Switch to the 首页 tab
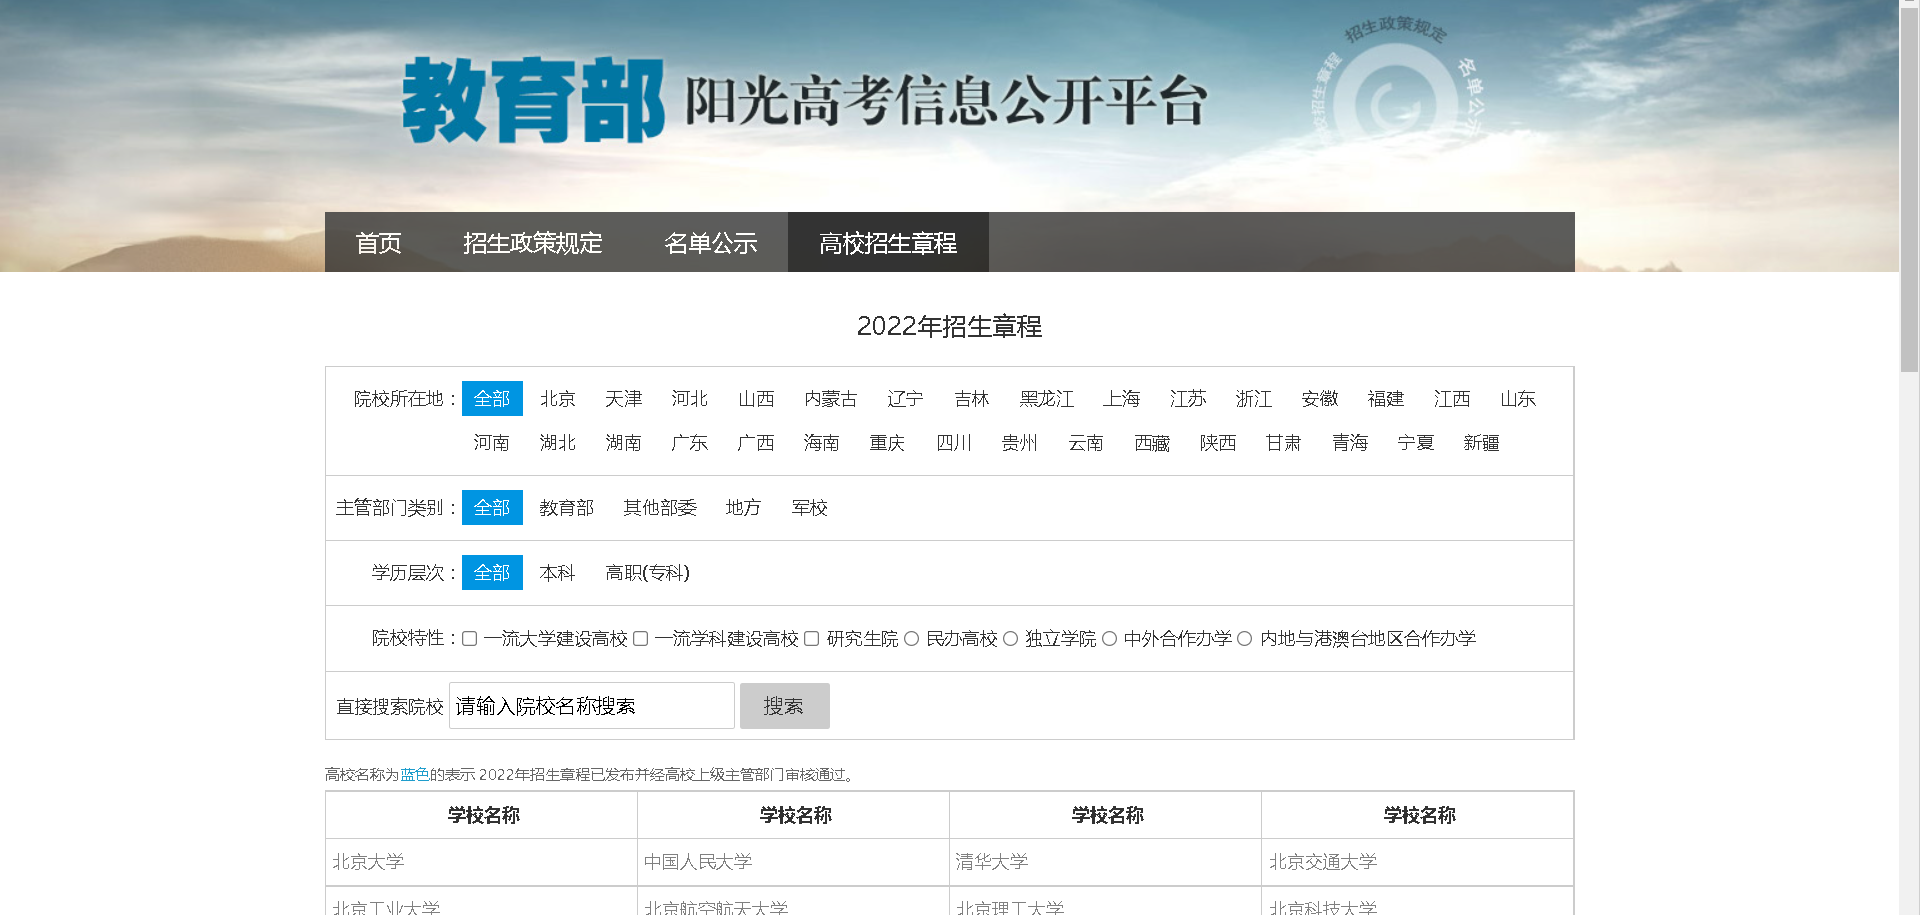Viewport: 1920px width, 915px height. pos(379,242)
